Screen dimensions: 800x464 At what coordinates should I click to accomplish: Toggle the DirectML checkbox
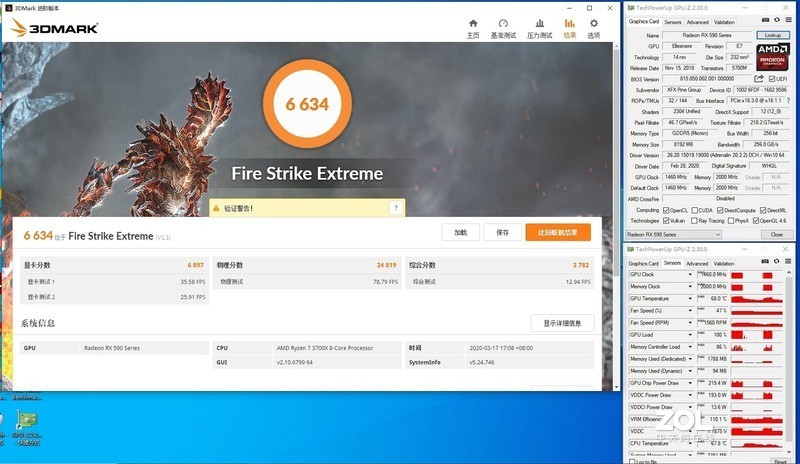tap(763, 210)
